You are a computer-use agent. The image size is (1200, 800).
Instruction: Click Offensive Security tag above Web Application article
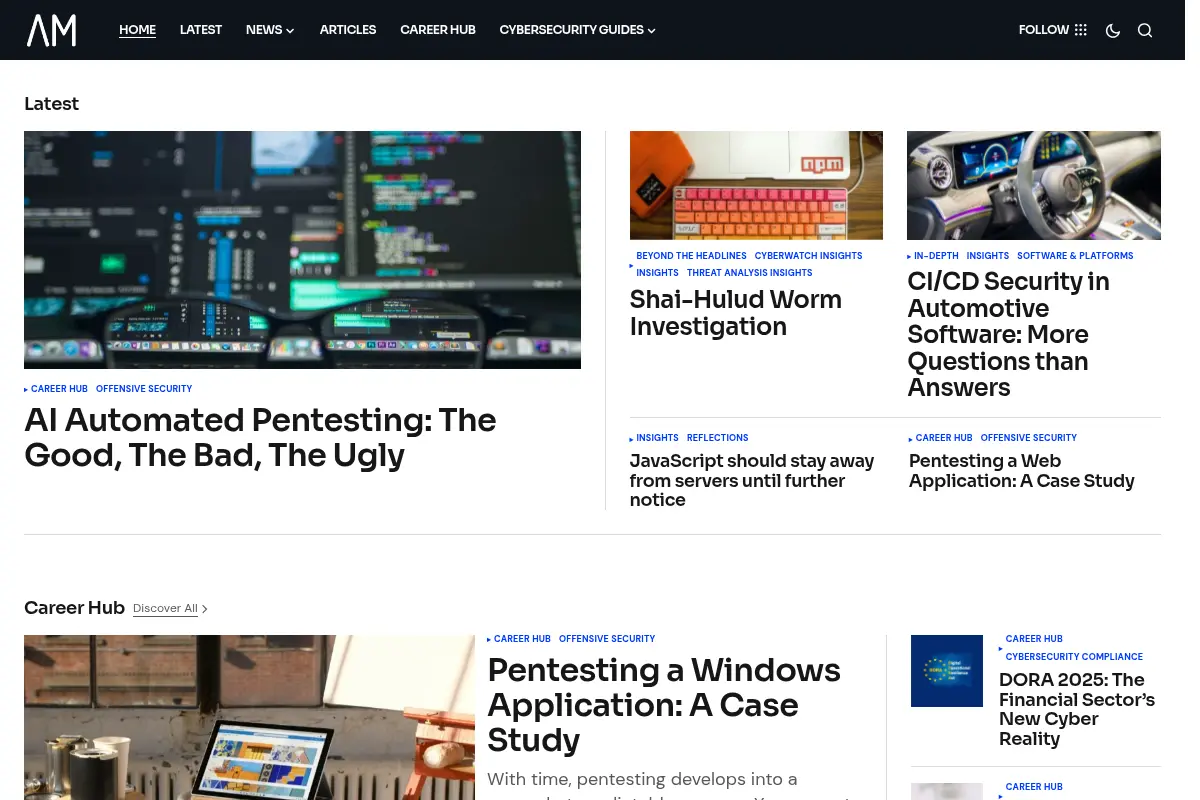click(1028, 438)
